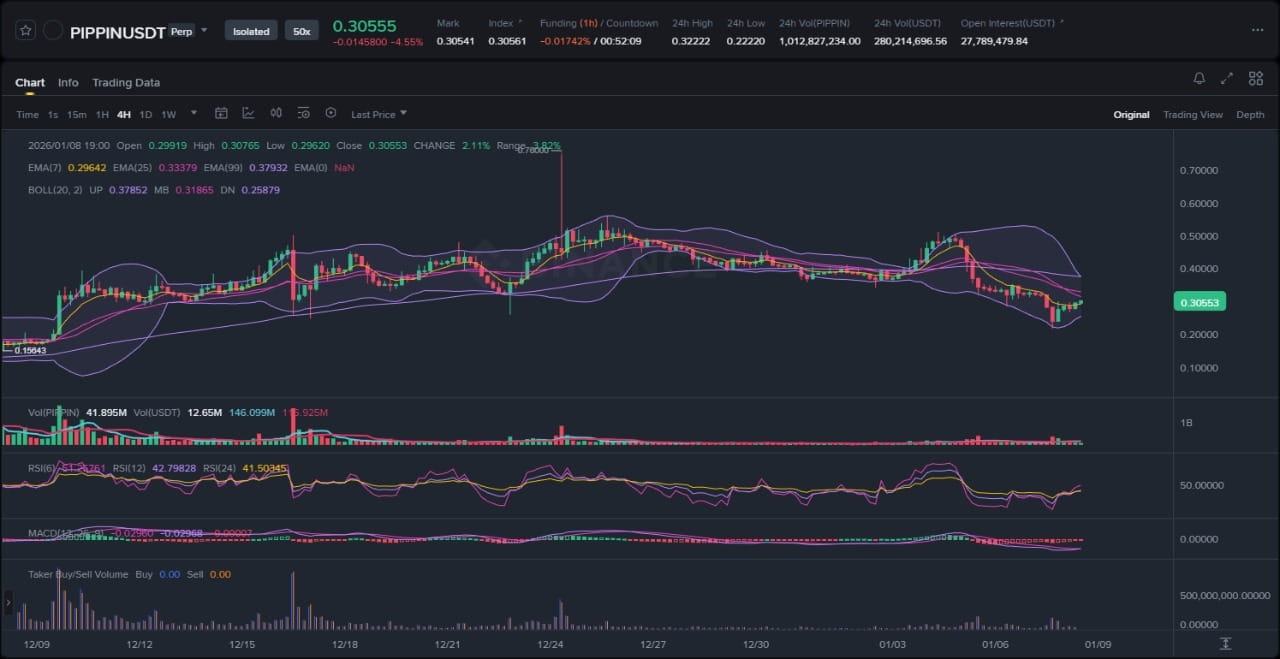
Task: Click the 12/24 date on time axis
Action: coord(550,645)
